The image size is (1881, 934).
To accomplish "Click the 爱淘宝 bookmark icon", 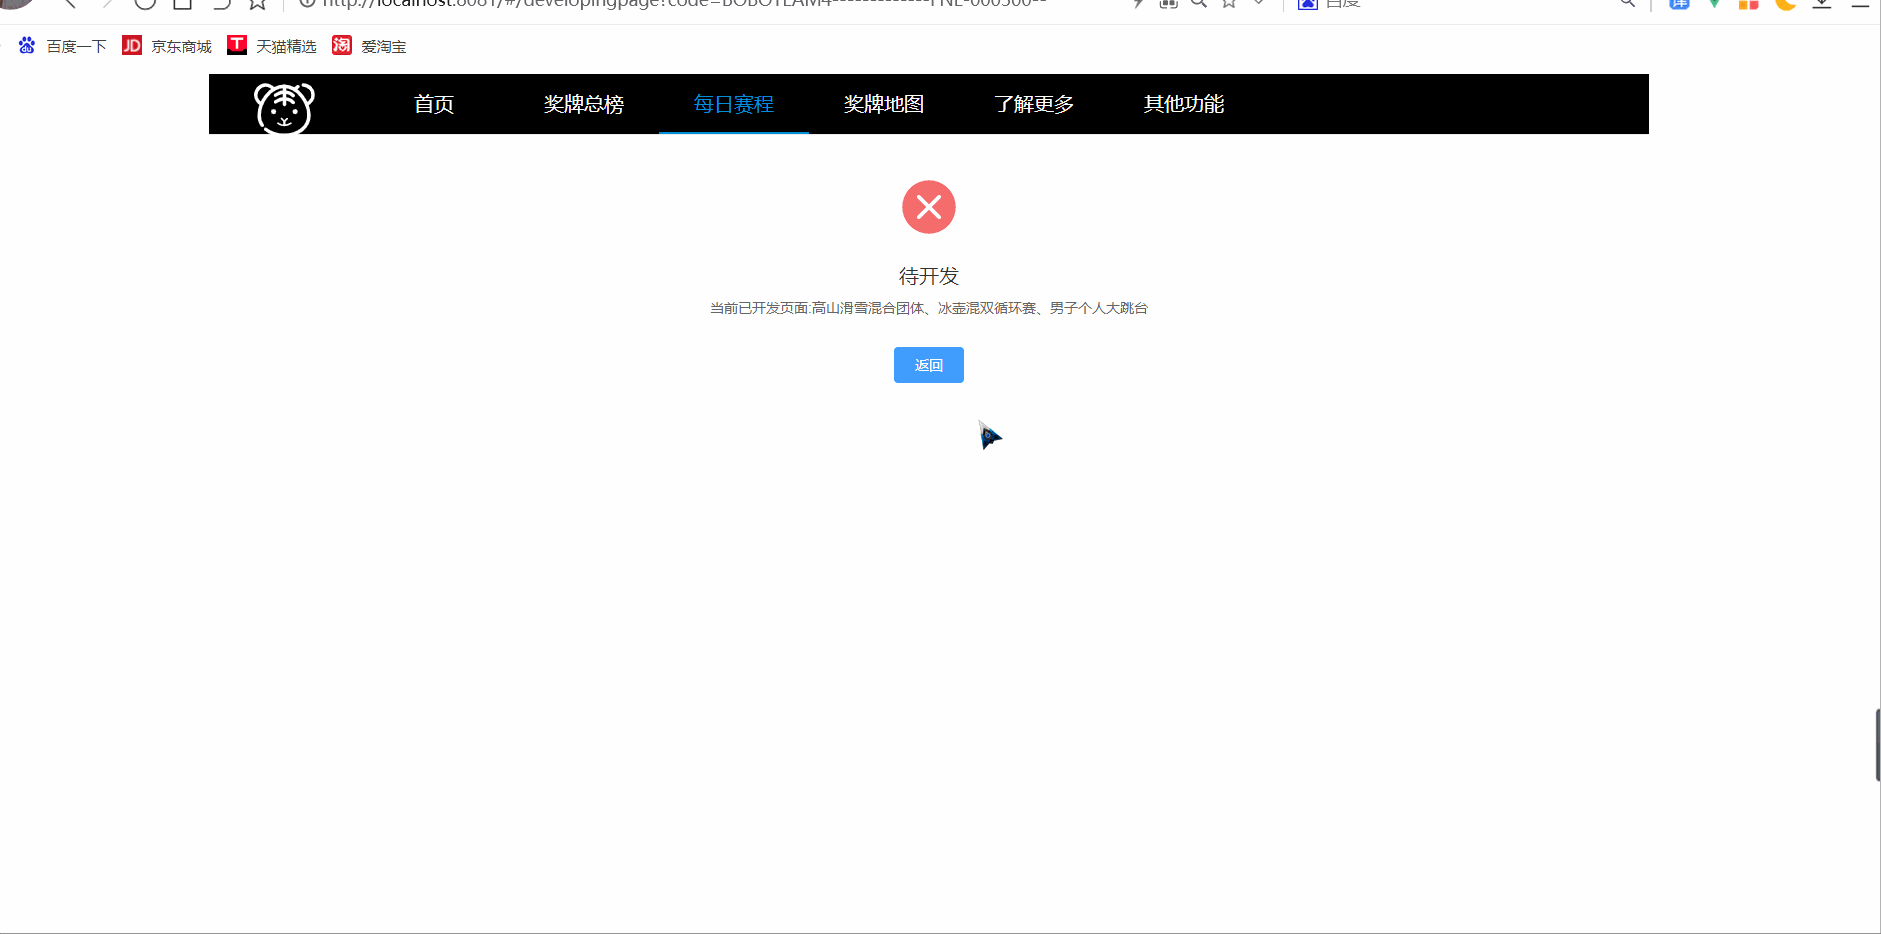I will coord(342,46).
